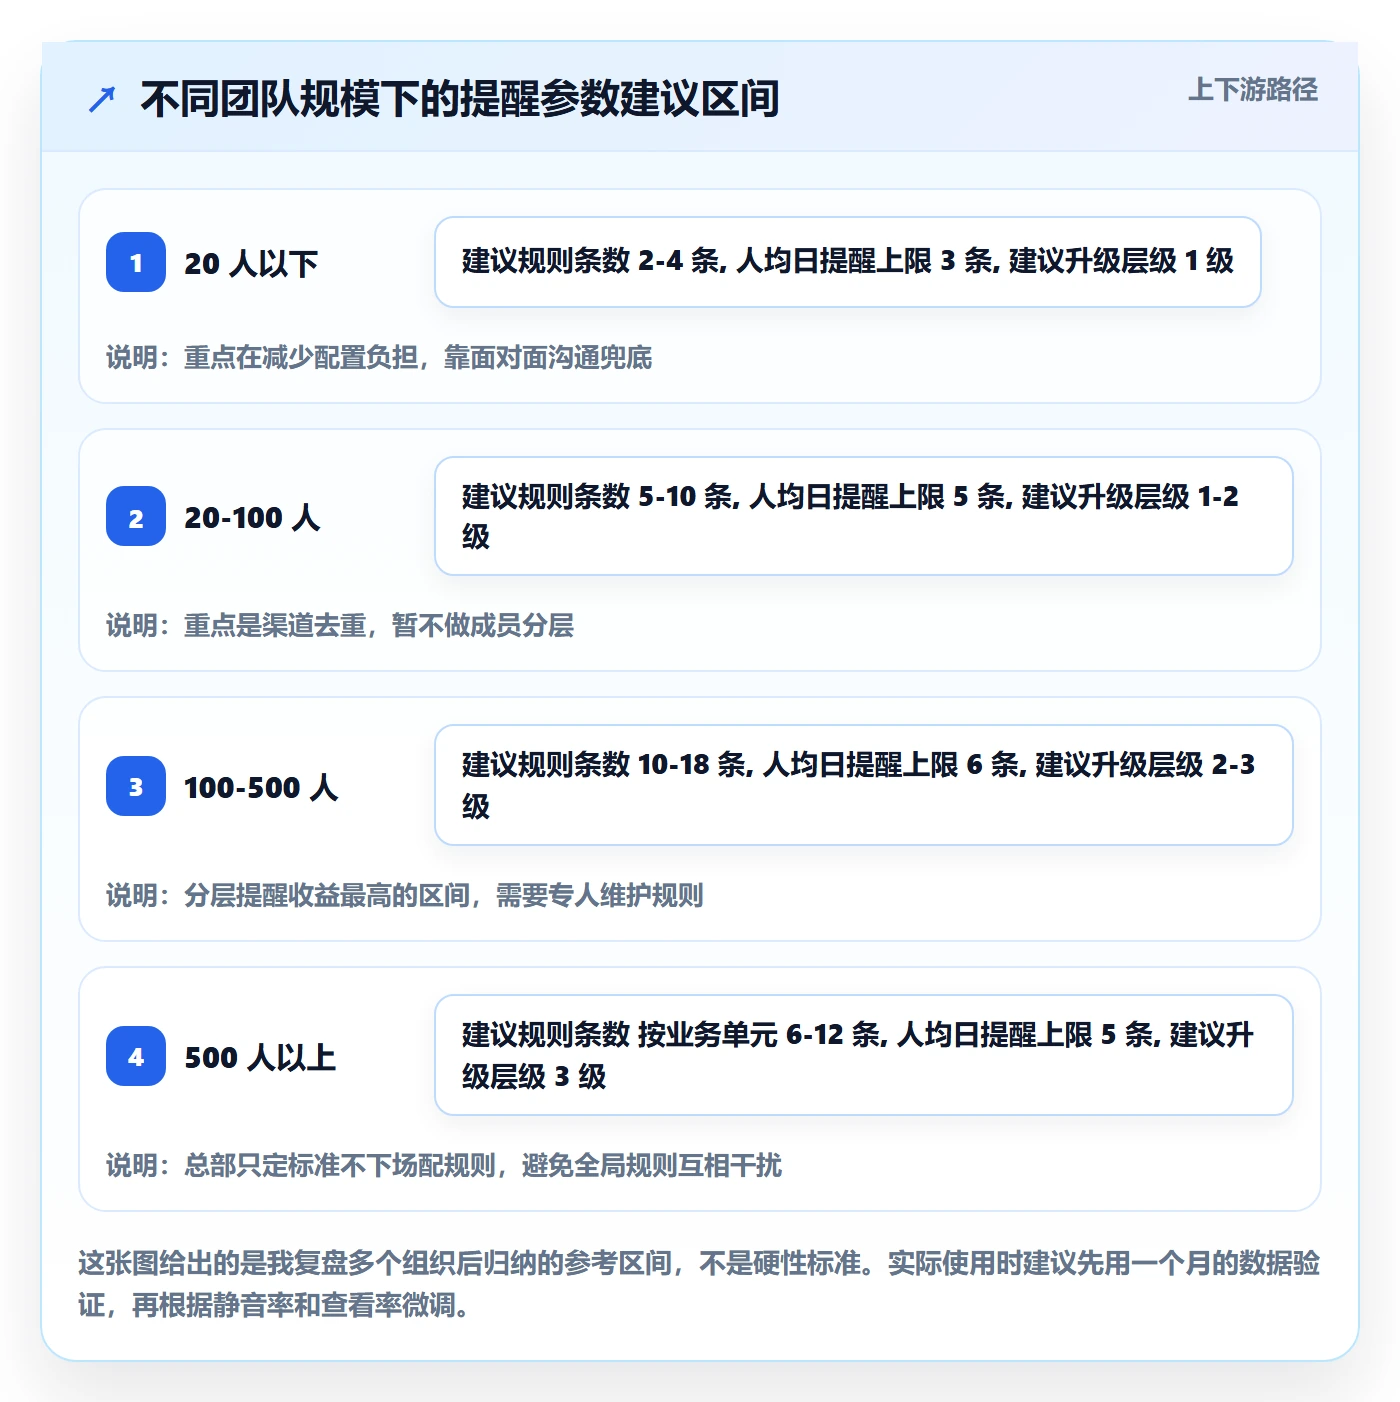This screenshot has height=1402, width=1400.
Task: Click the box recommending 2-4 条 rules
Action: coord(848,262)
